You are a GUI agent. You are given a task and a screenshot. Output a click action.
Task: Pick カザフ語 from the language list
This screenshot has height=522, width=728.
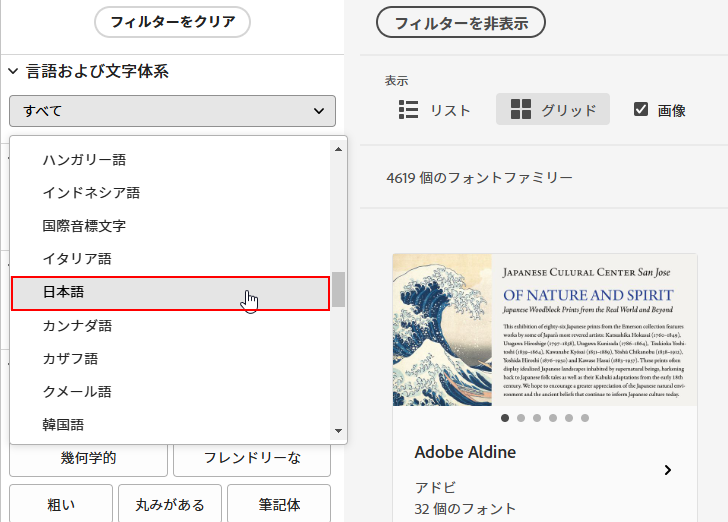[x=170, y=359]
